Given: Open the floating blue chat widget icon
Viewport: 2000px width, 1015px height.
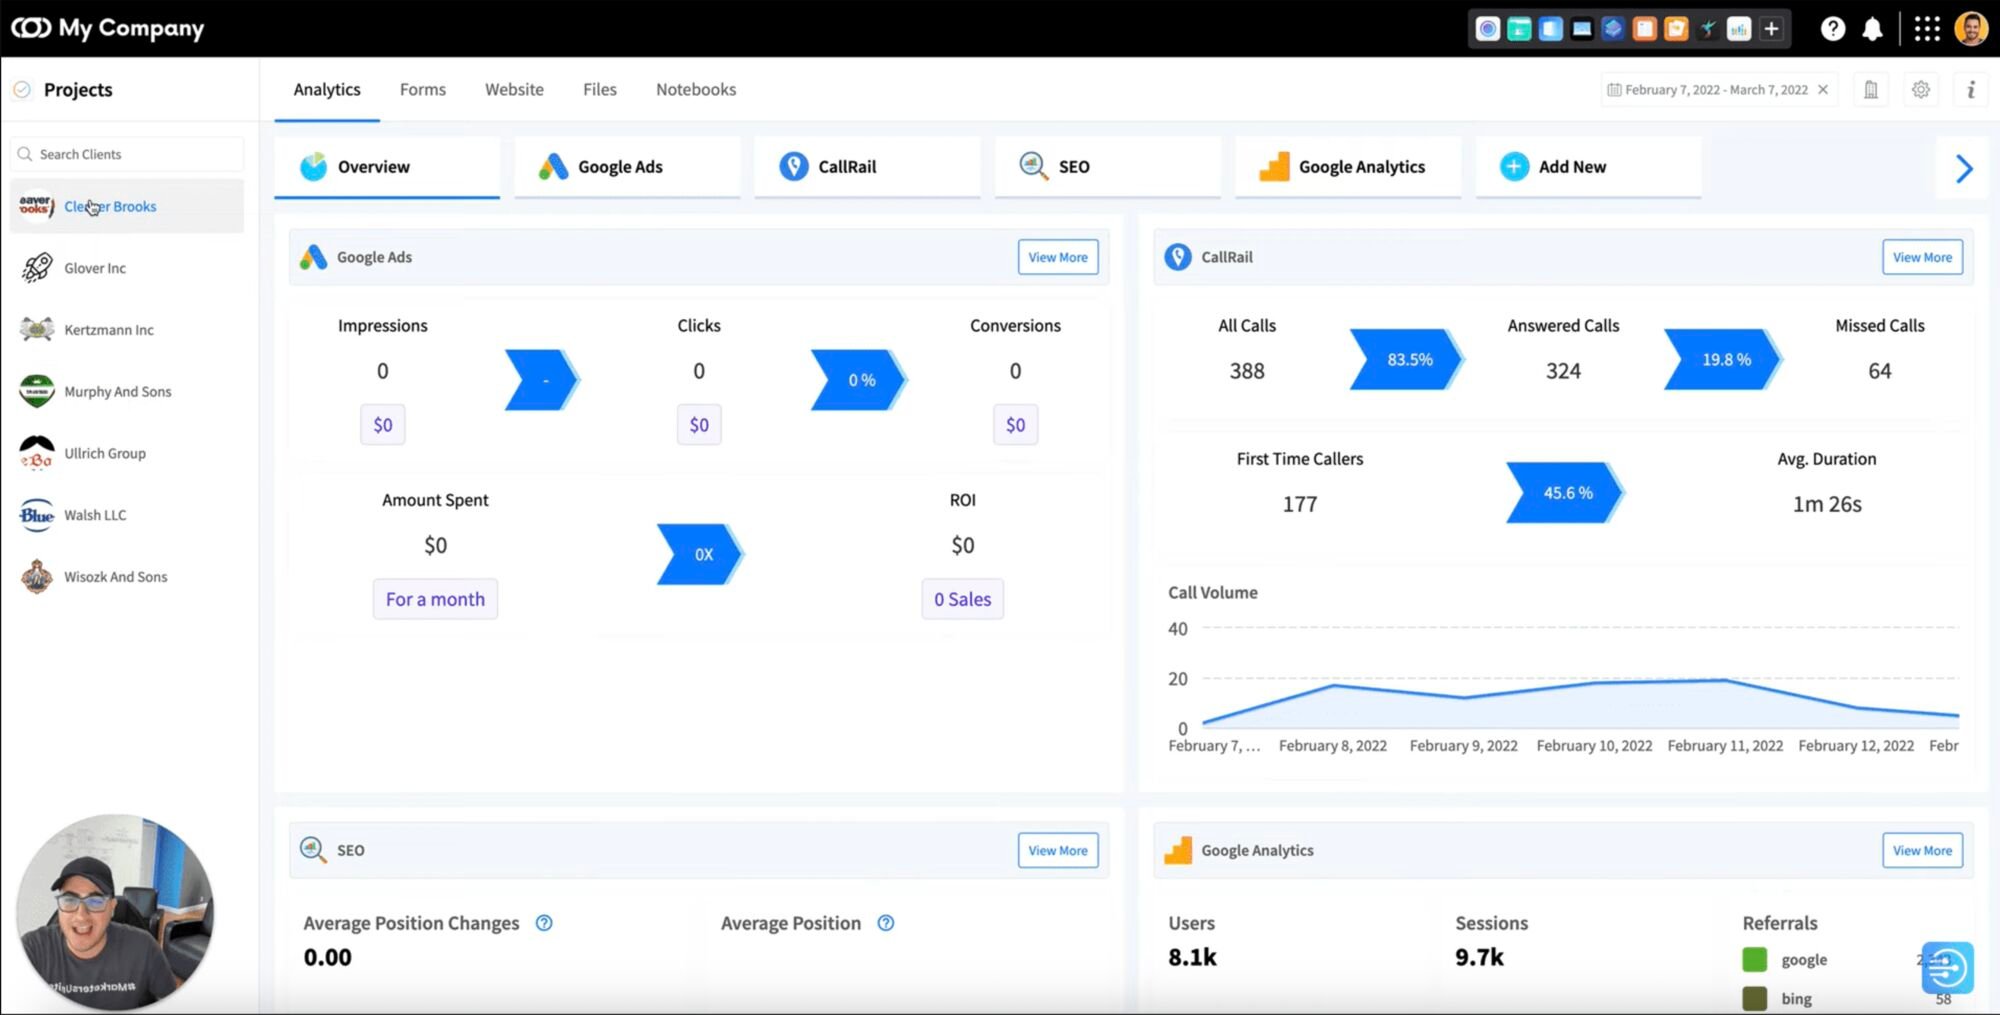Looking at the screenshot, I should (x=1946, y=967).
